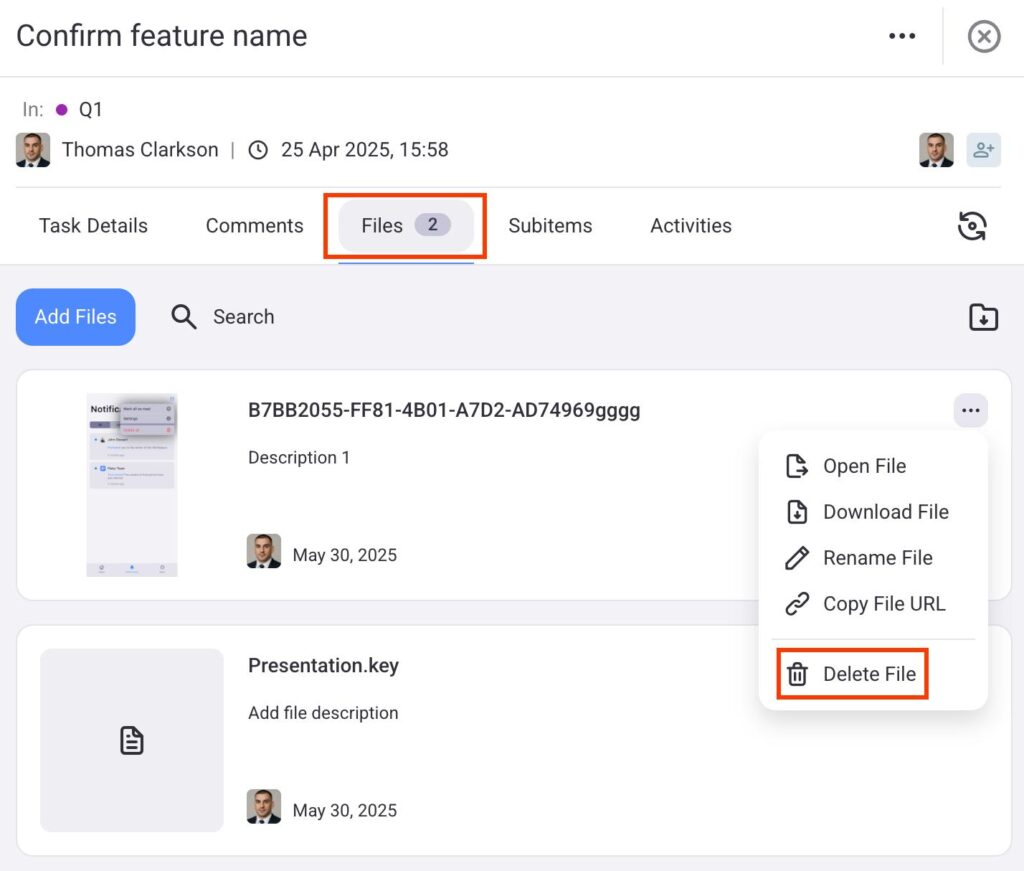
Task: Click Delete File in the menu
Action: click(868, 674)
